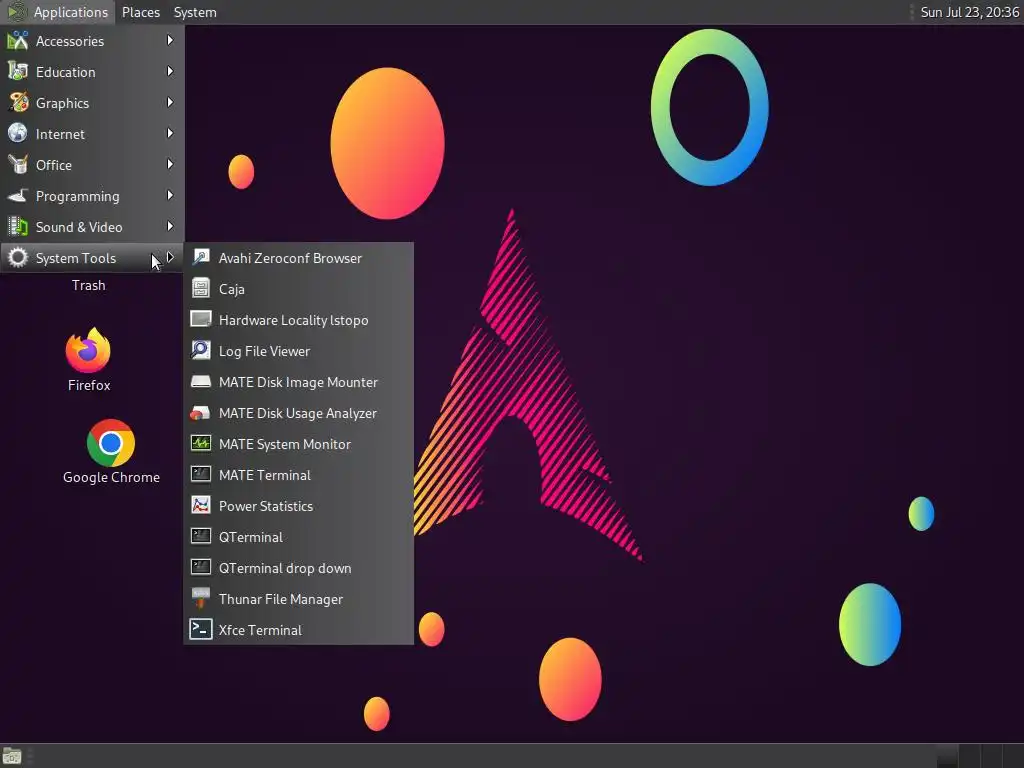Expand the System Tools submenu arrow
Viewport: 1024px width, 768px height.
(x=170, y=257)
